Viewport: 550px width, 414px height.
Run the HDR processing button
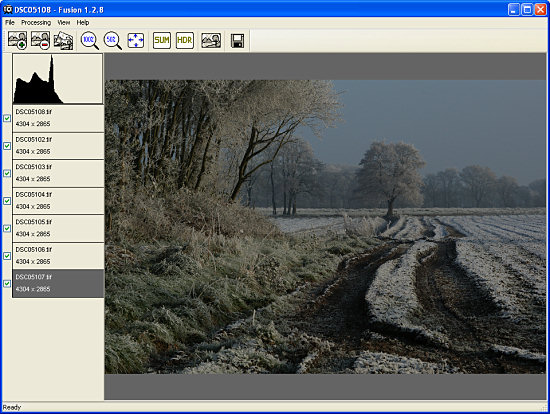point(185,40)
